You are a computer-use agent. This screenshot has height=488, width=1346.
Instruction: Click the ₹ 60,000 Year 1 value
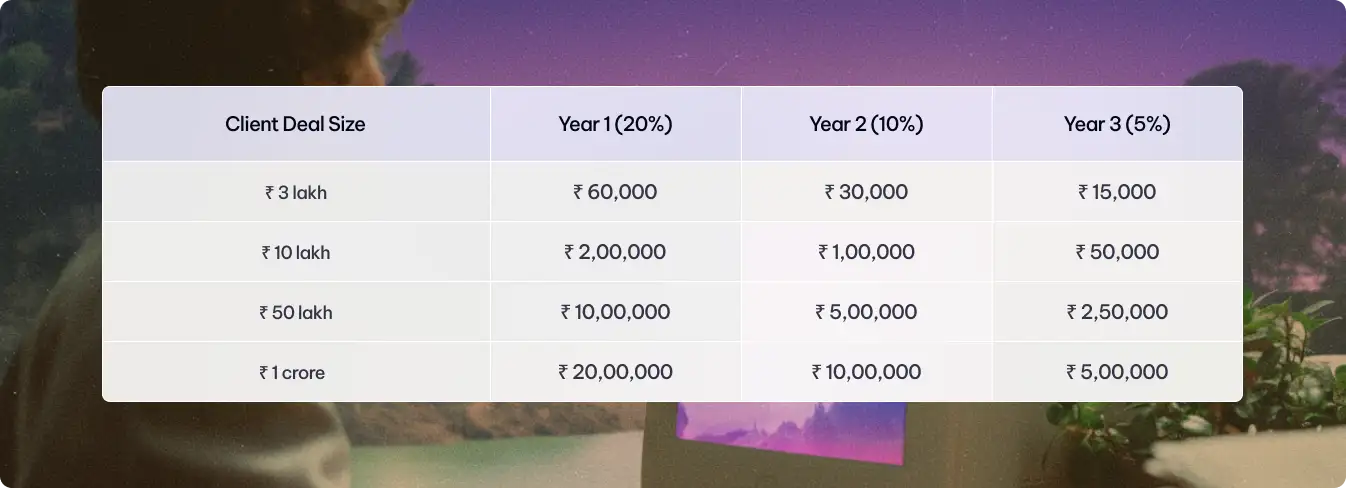615,192
